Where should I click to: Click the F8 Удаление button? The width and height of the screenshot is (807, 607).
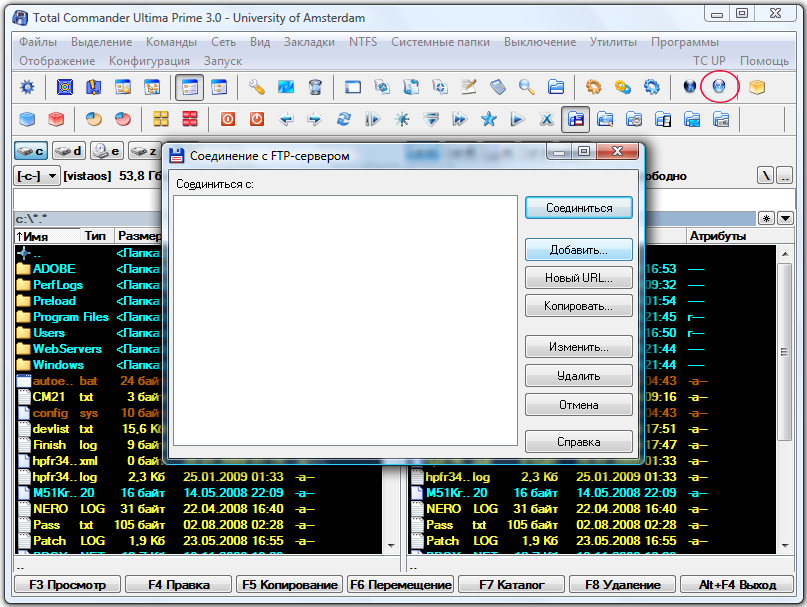coord(623,585)
